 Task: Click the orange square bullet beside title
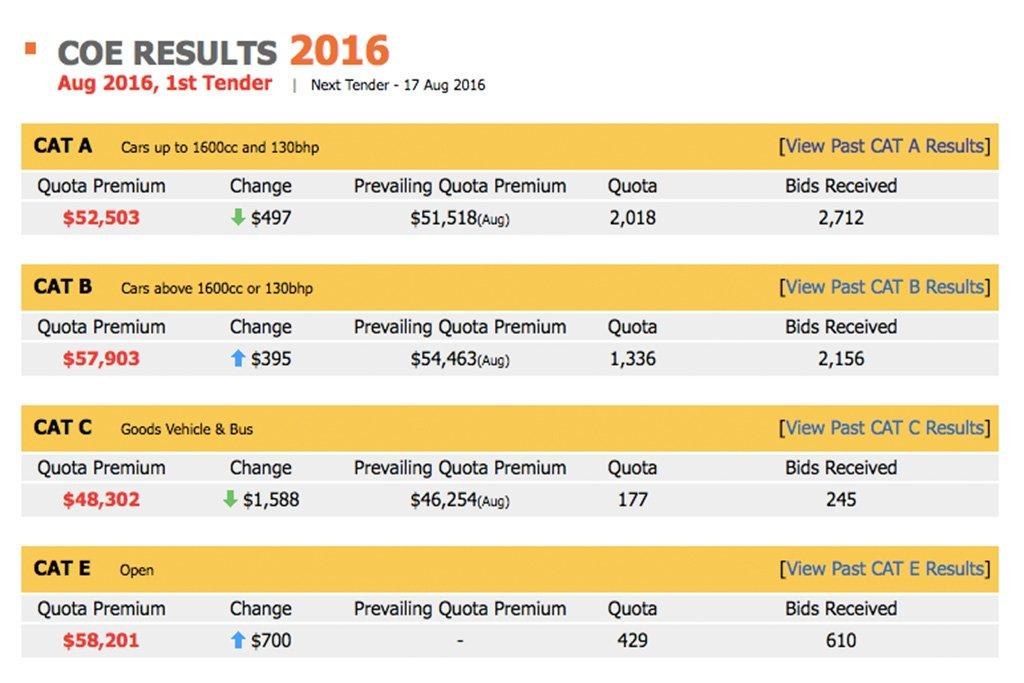pos(31,48)
